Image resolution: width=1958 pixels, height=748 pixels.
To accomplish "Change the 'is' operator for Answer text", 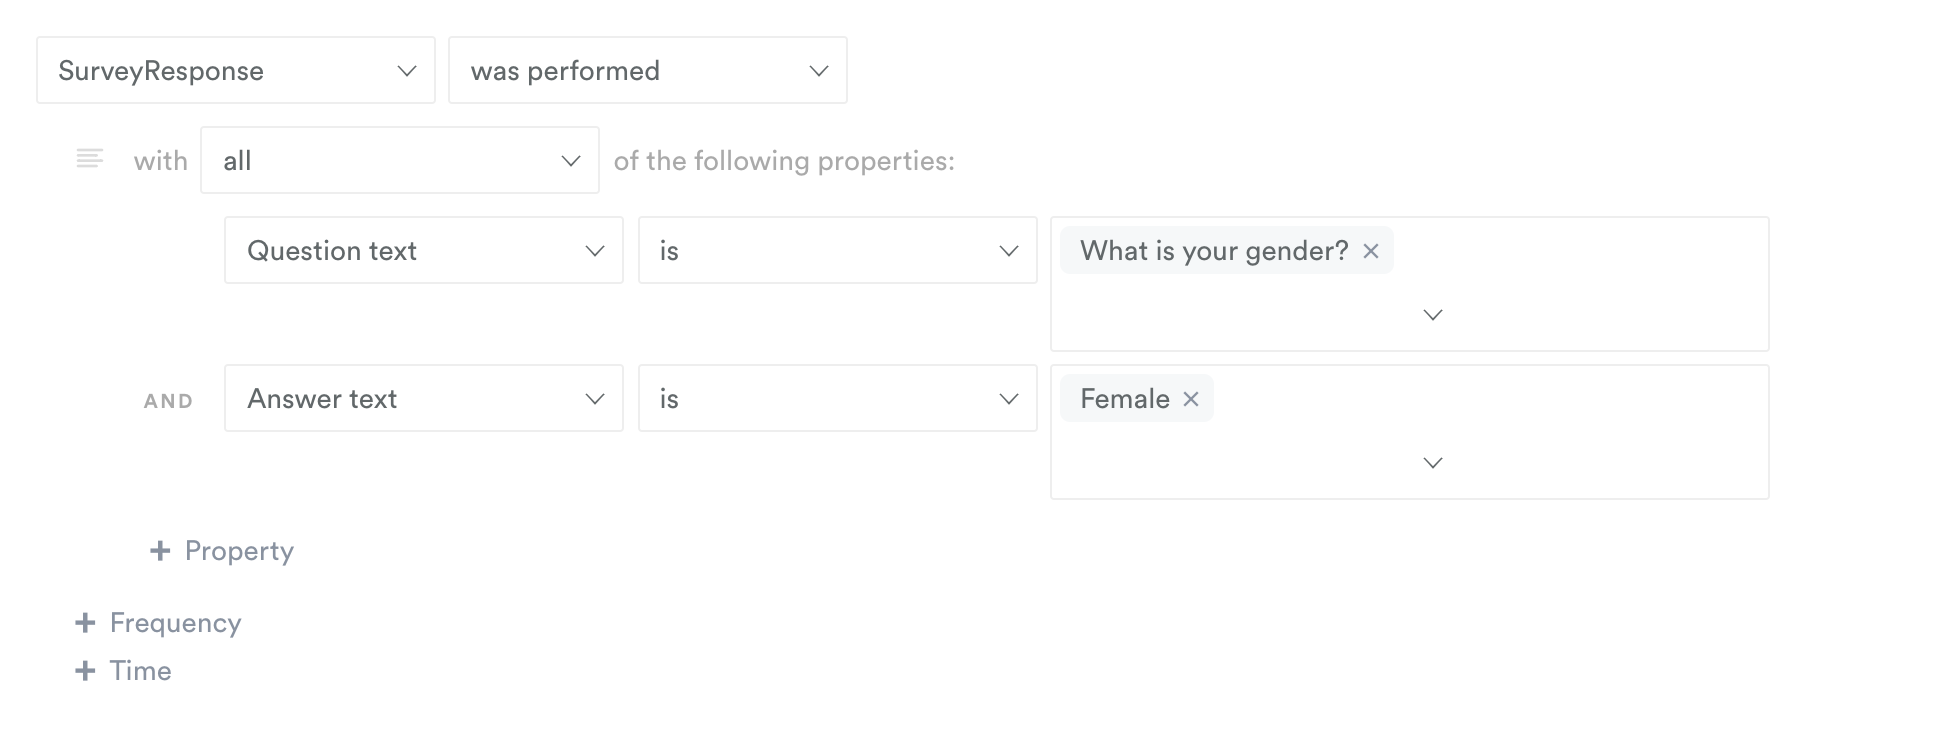I will (838, 398).
